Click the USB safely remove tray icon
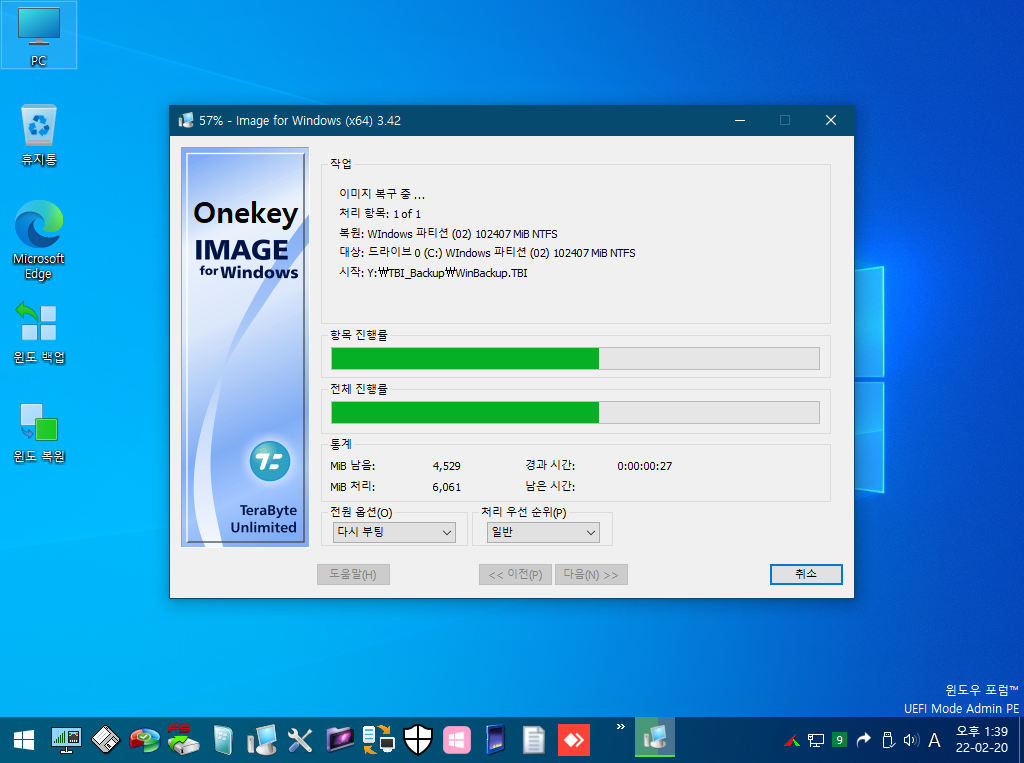This screenshot has height=763, width=1024. (887, 740)
